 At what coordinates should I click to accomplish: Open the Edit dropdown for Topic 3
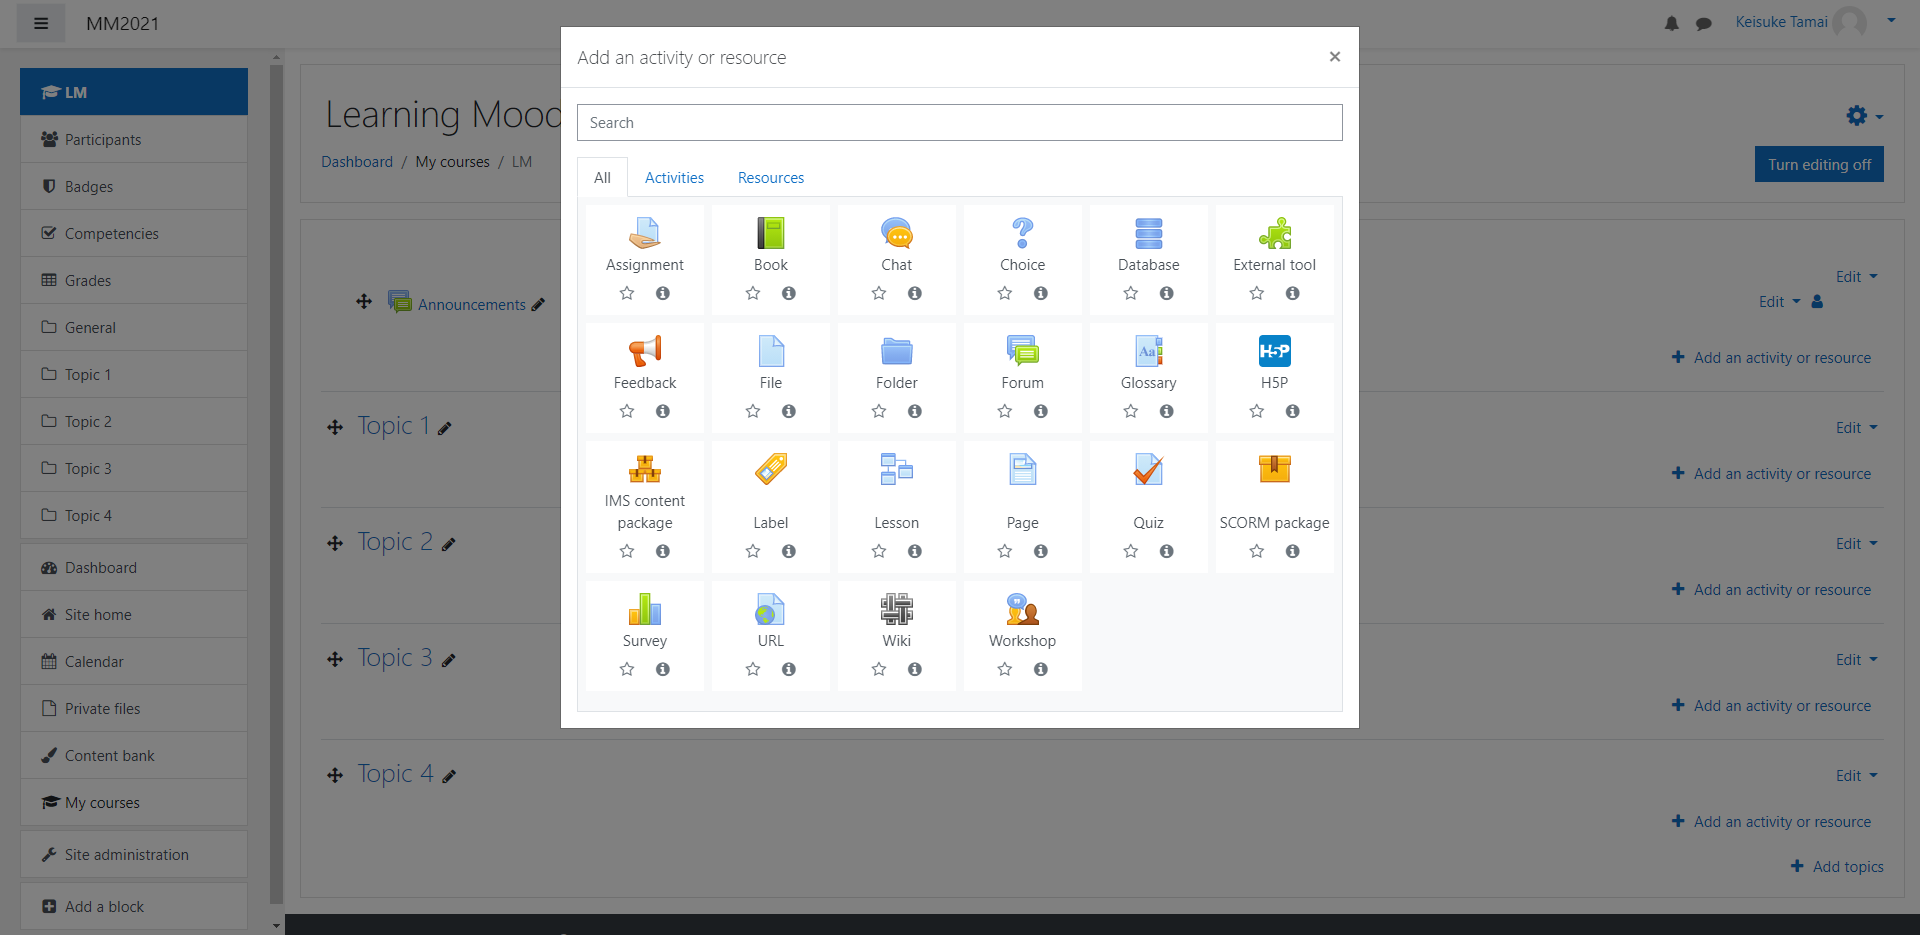click(x=1857, y=659)
